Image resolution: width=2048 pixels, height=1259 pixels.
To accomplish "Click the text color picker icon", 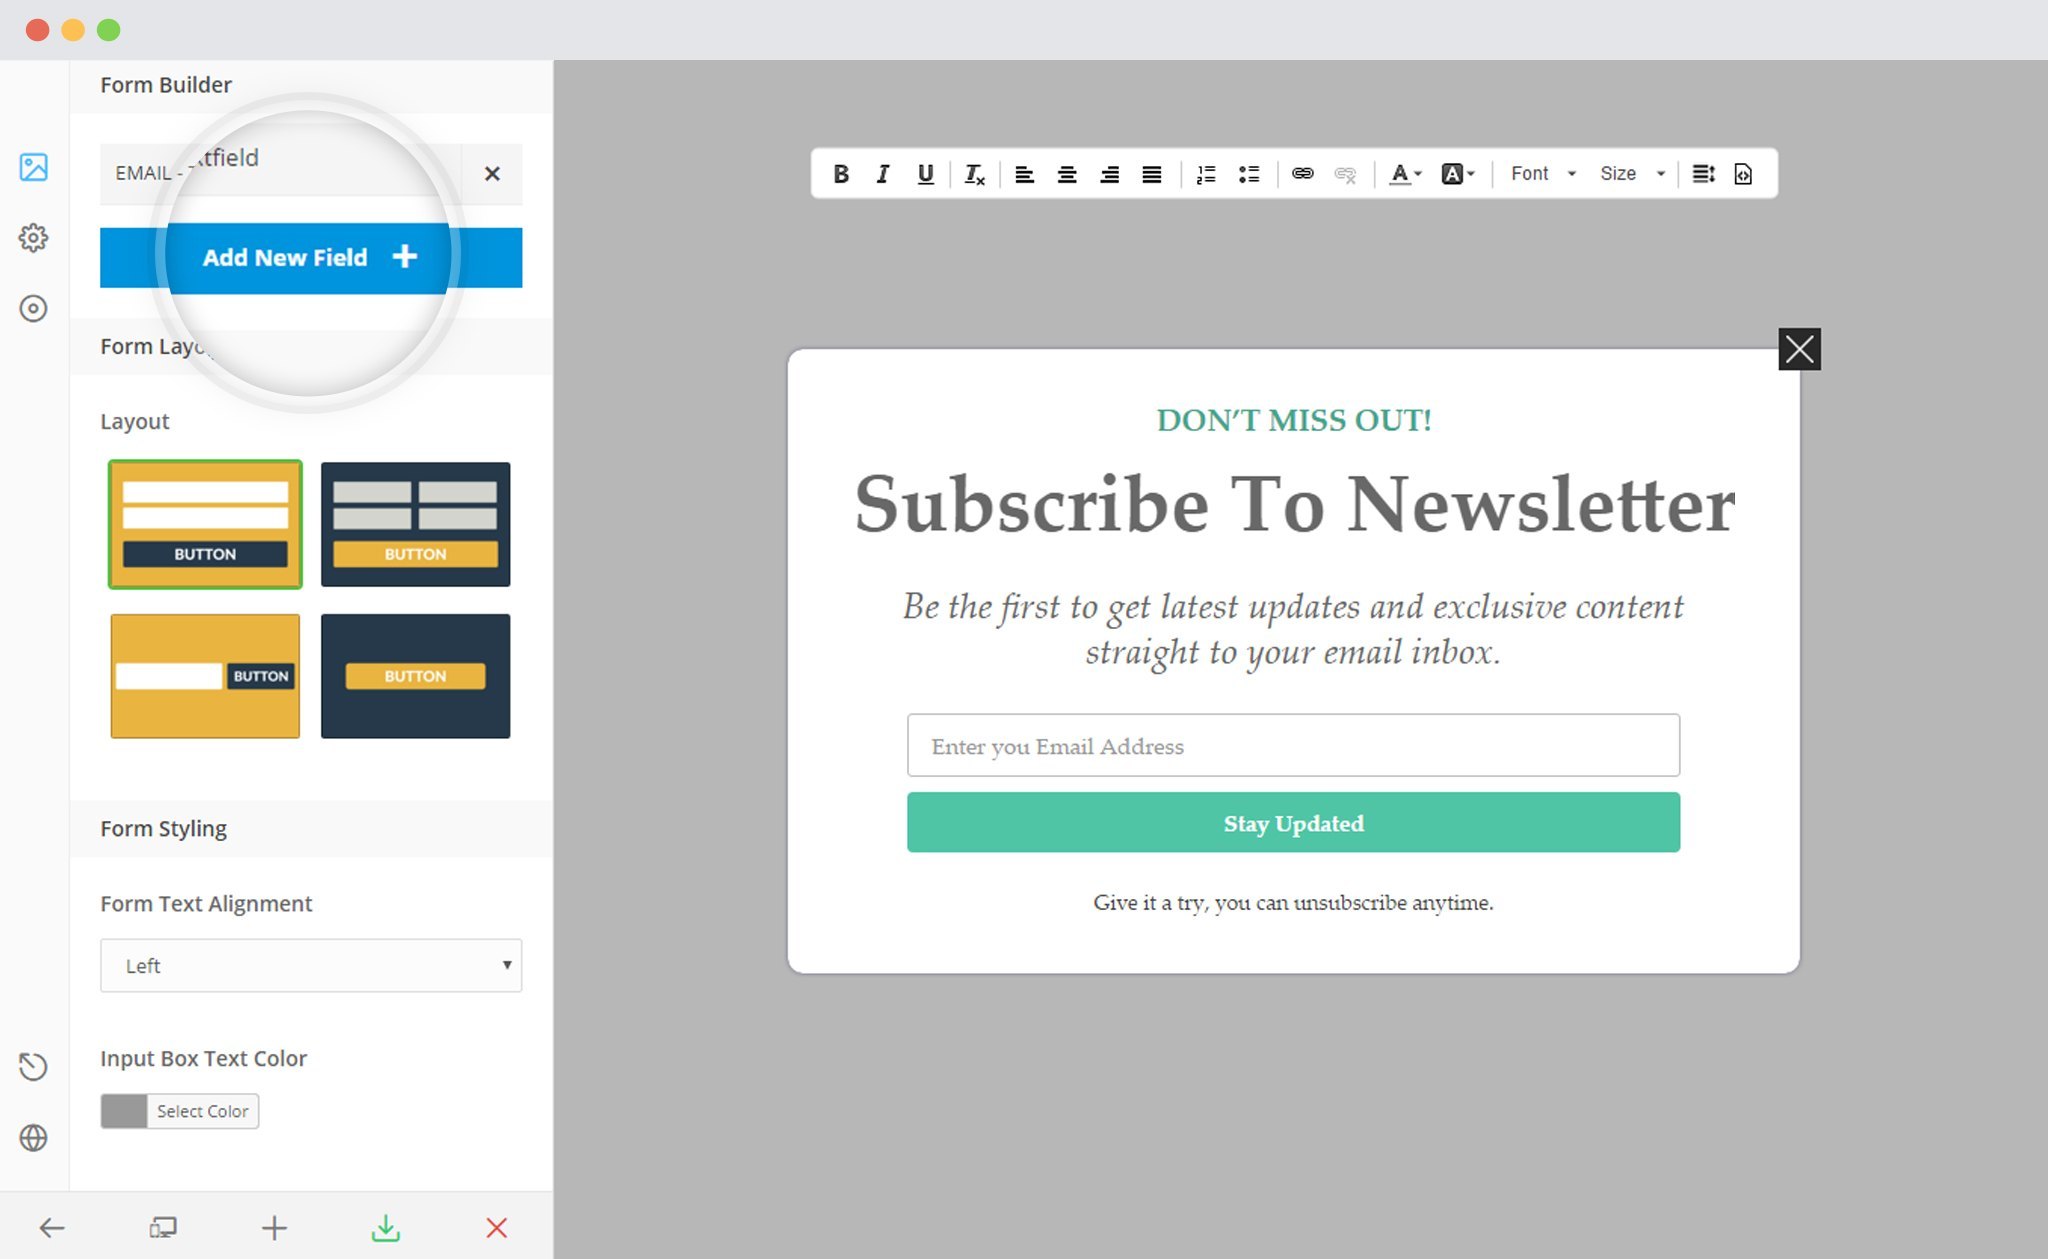I will (x=1400, y=173).
